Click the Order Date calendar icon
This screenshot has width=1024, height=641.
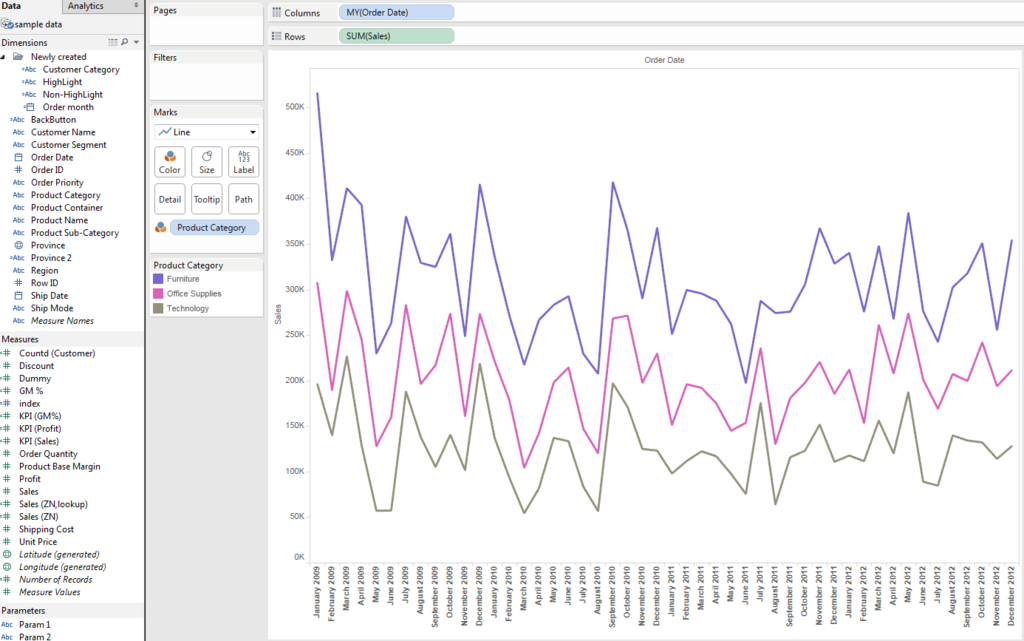point(18,157)
